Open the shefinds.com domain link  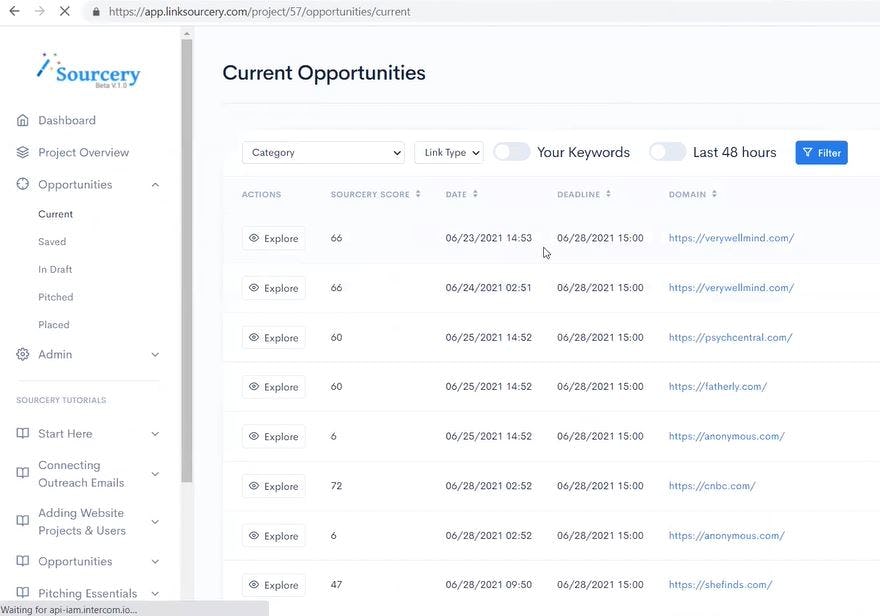pos(720,585)
